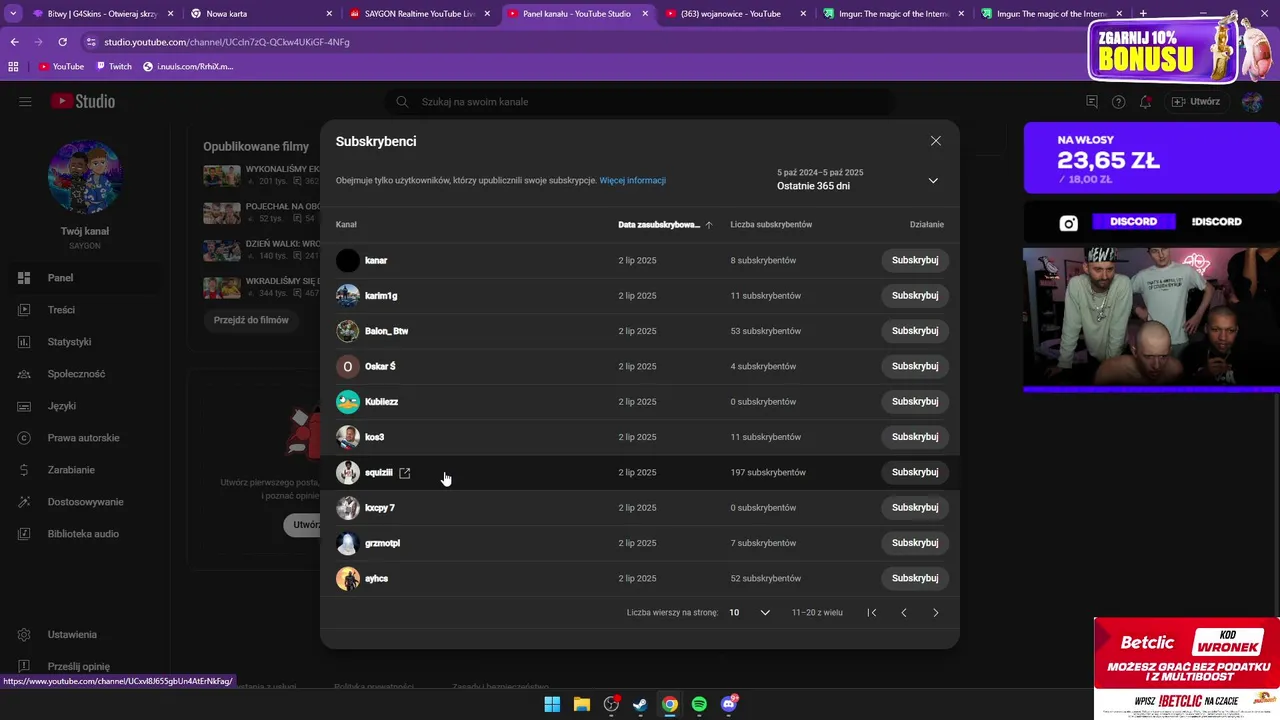
Task: Open notifications bell icon
Action: click(x=1145, y=102)
